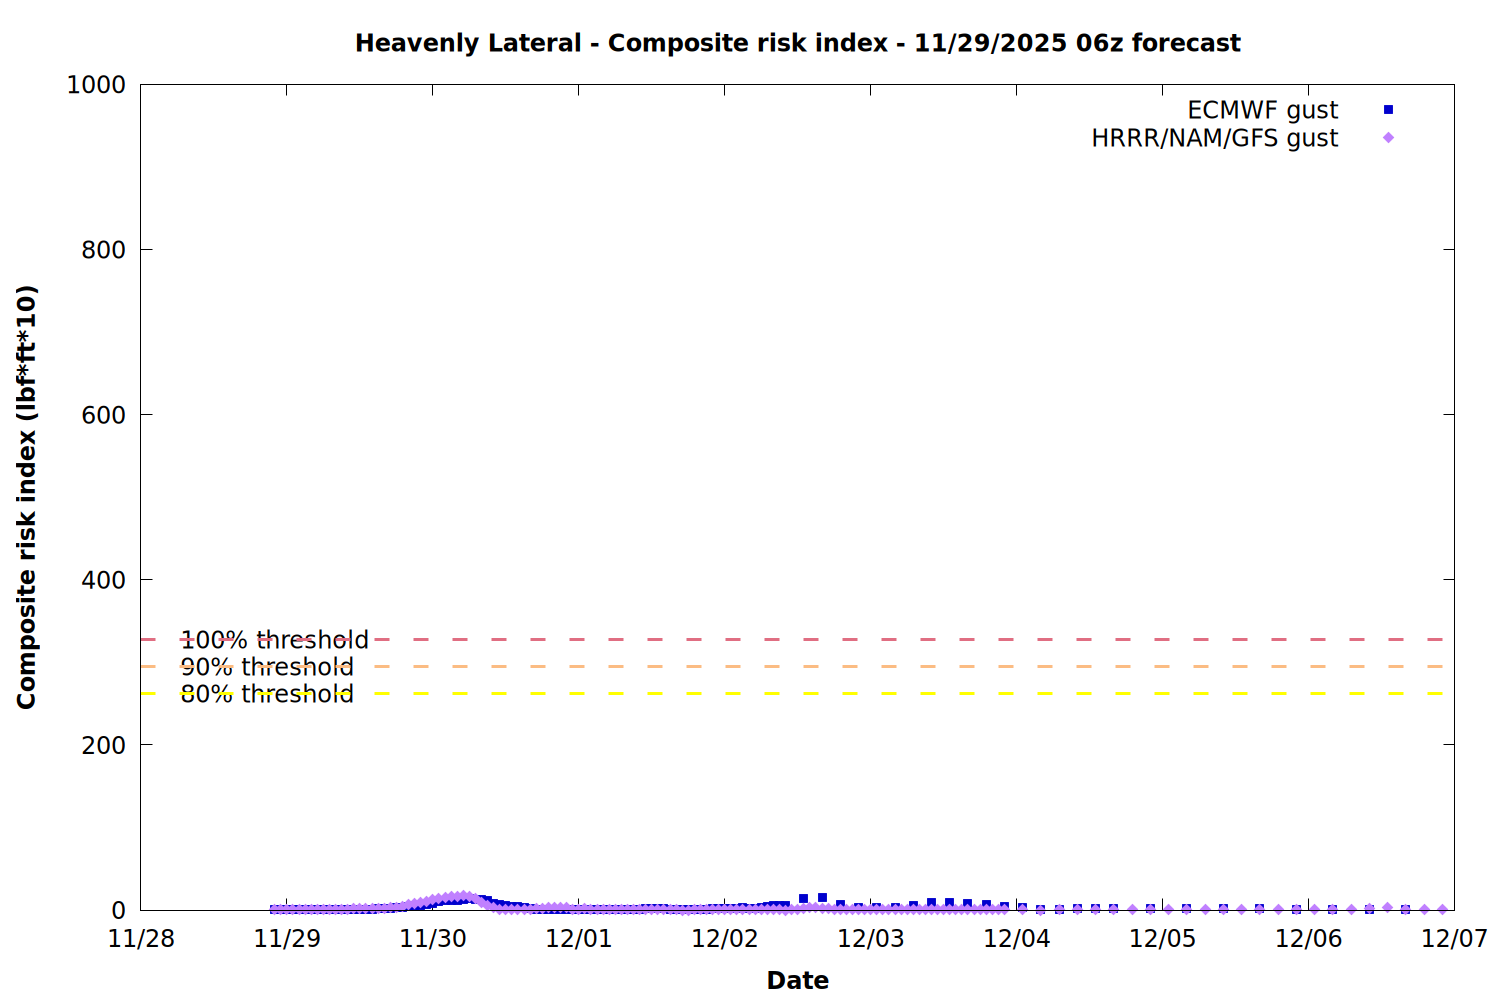The height and width of the screenshot is (1000, 1500).
Task: Select the 12/04 date tick label
Action: point(1017,939)
